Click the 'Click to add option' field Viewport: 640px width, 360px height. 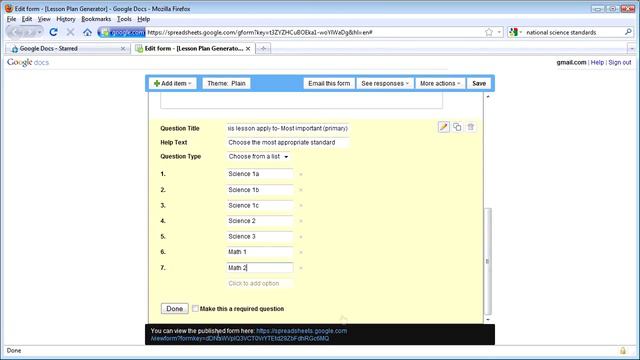260,283
